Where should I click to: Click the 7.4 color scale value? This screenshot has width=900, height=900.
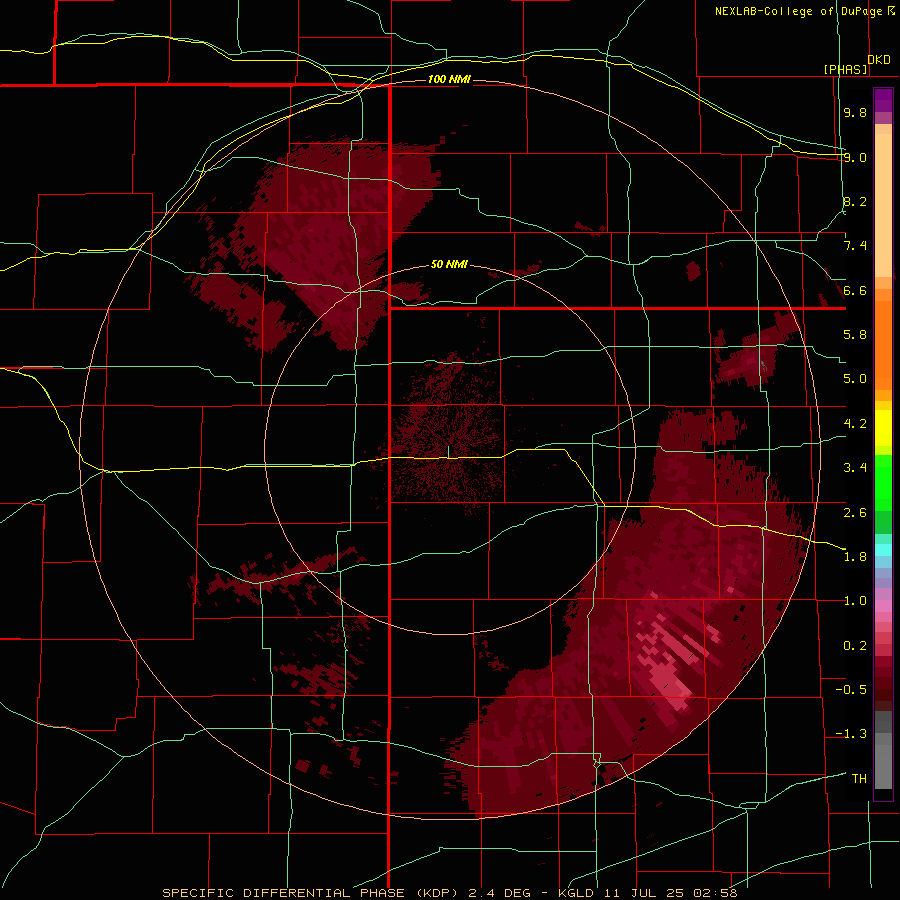tap(855, 246)
